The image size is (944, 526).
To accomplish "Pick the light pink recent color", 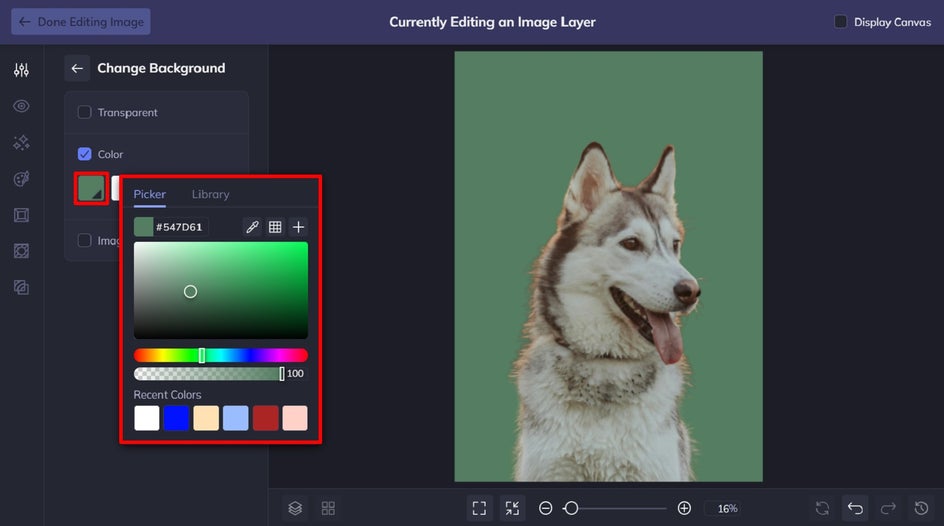I will [295, 418].
